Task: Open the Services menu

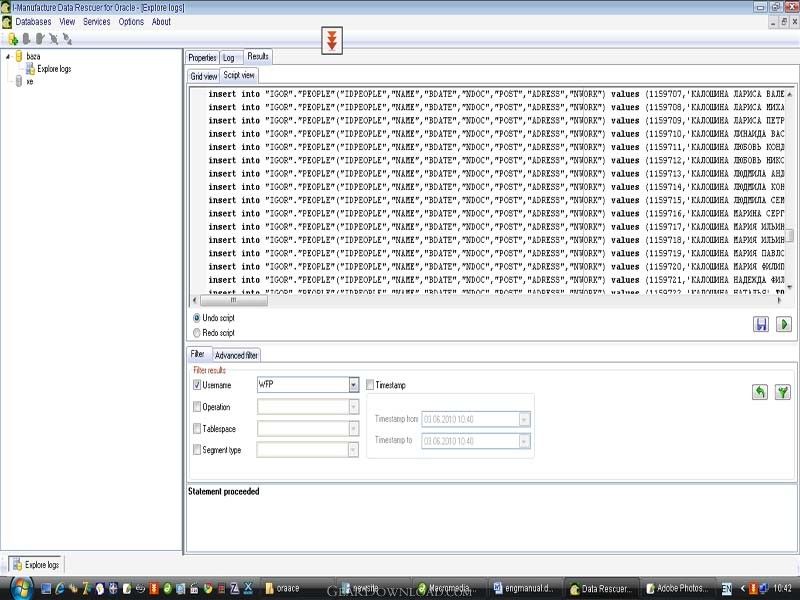Action: point(97,21)
